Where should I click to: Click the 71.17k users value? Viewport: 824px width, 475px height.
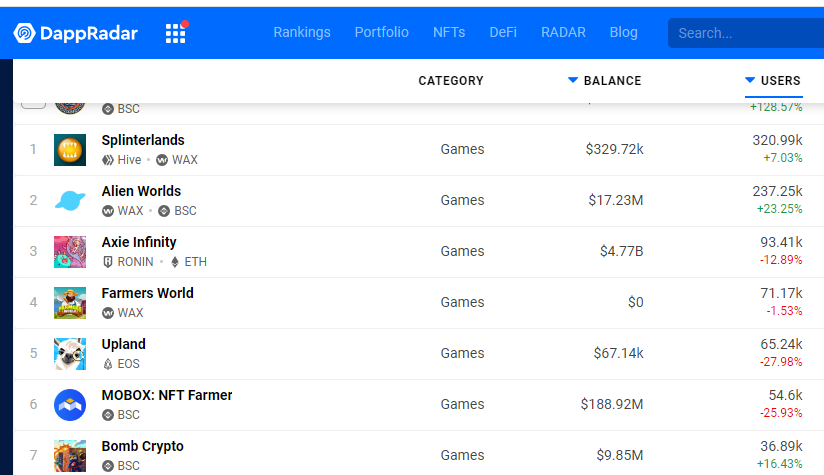click(x=781, y=293)
